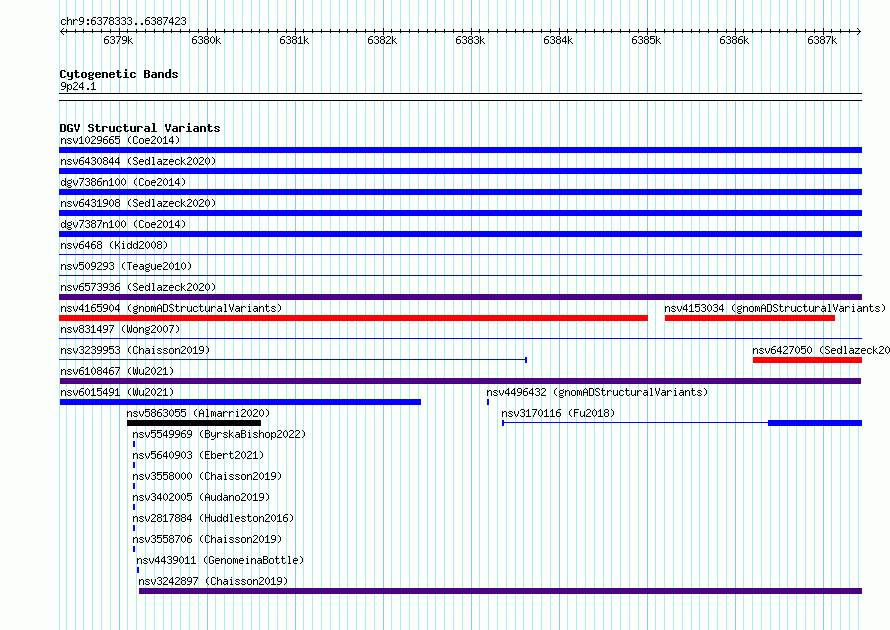Click the blue bar under dgv7386n100
This screenshot has width=890, height=630.
point(460,192)
